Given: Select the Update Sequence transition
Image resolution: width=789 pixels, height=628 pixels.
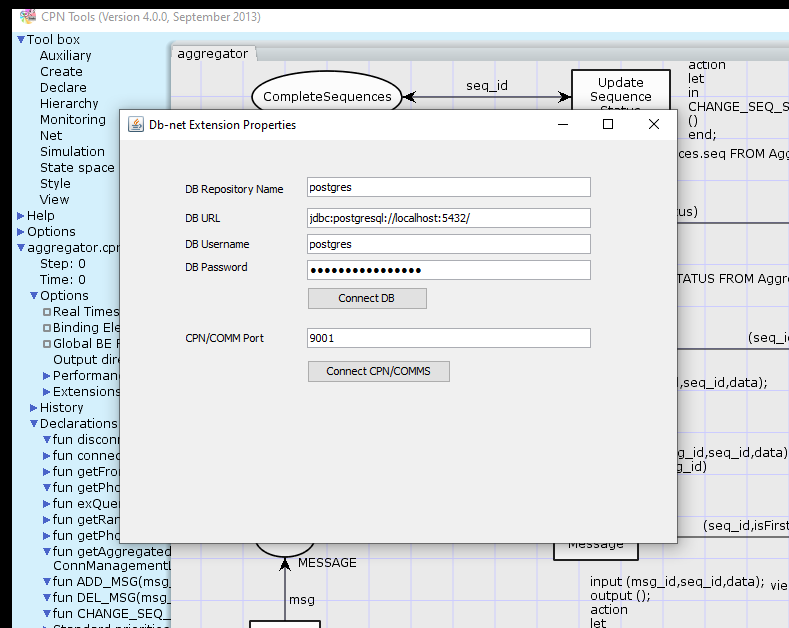Looking at the screenshot, I should pyautogui.click(x=621, y=90).
